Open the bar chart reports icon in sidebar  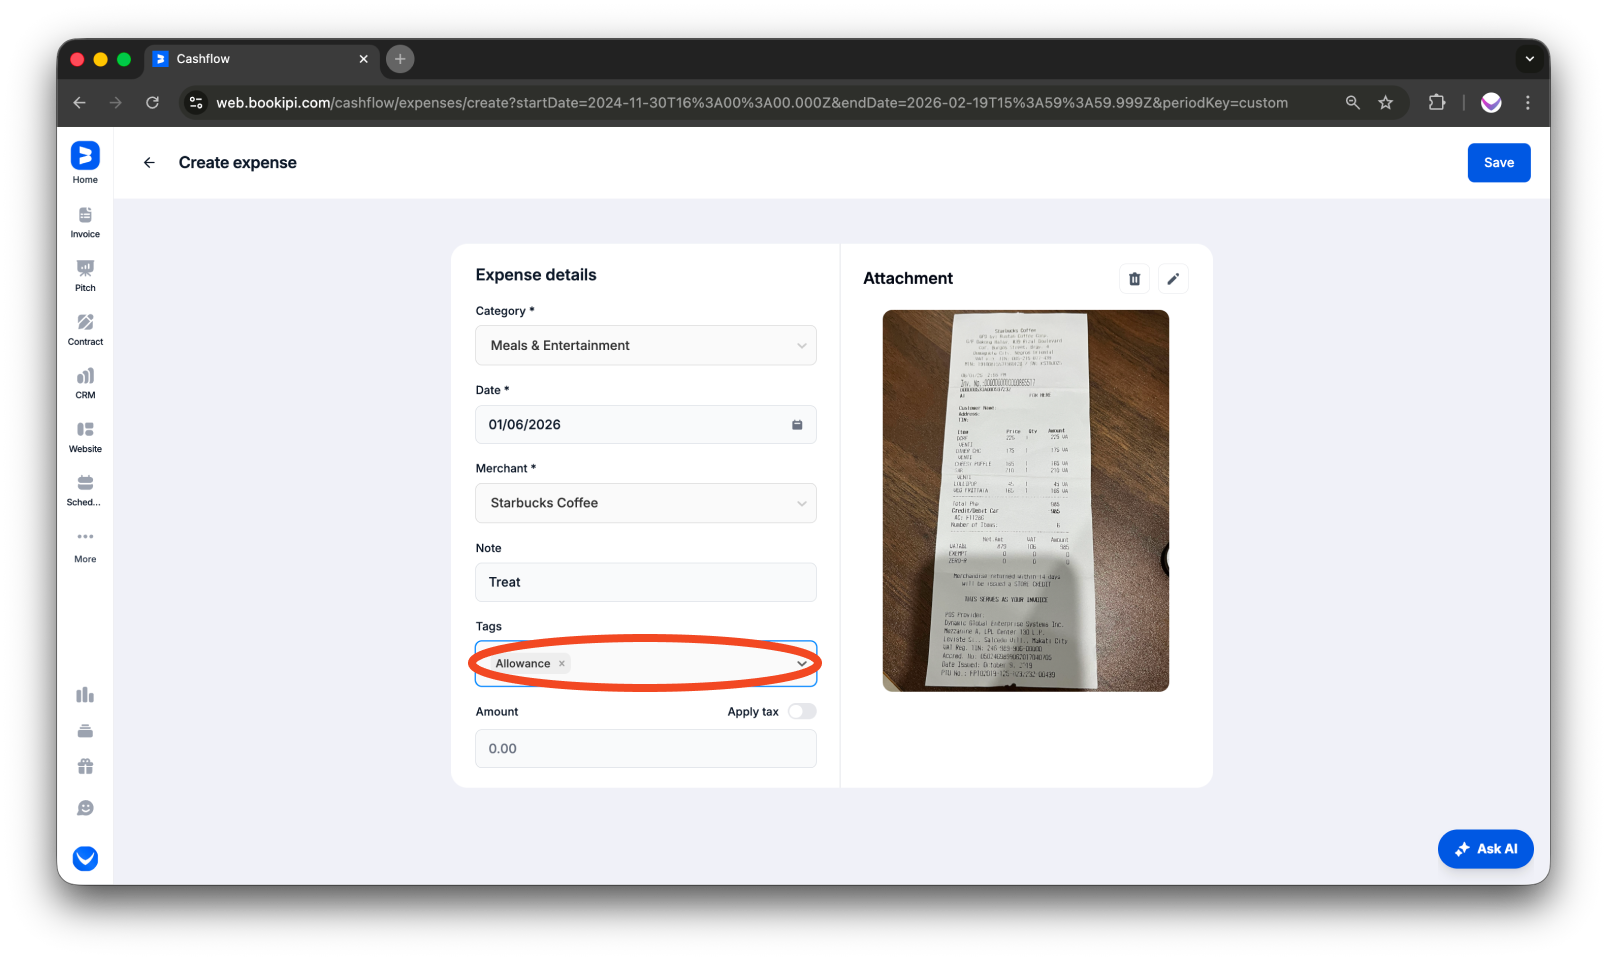point(85,695)
